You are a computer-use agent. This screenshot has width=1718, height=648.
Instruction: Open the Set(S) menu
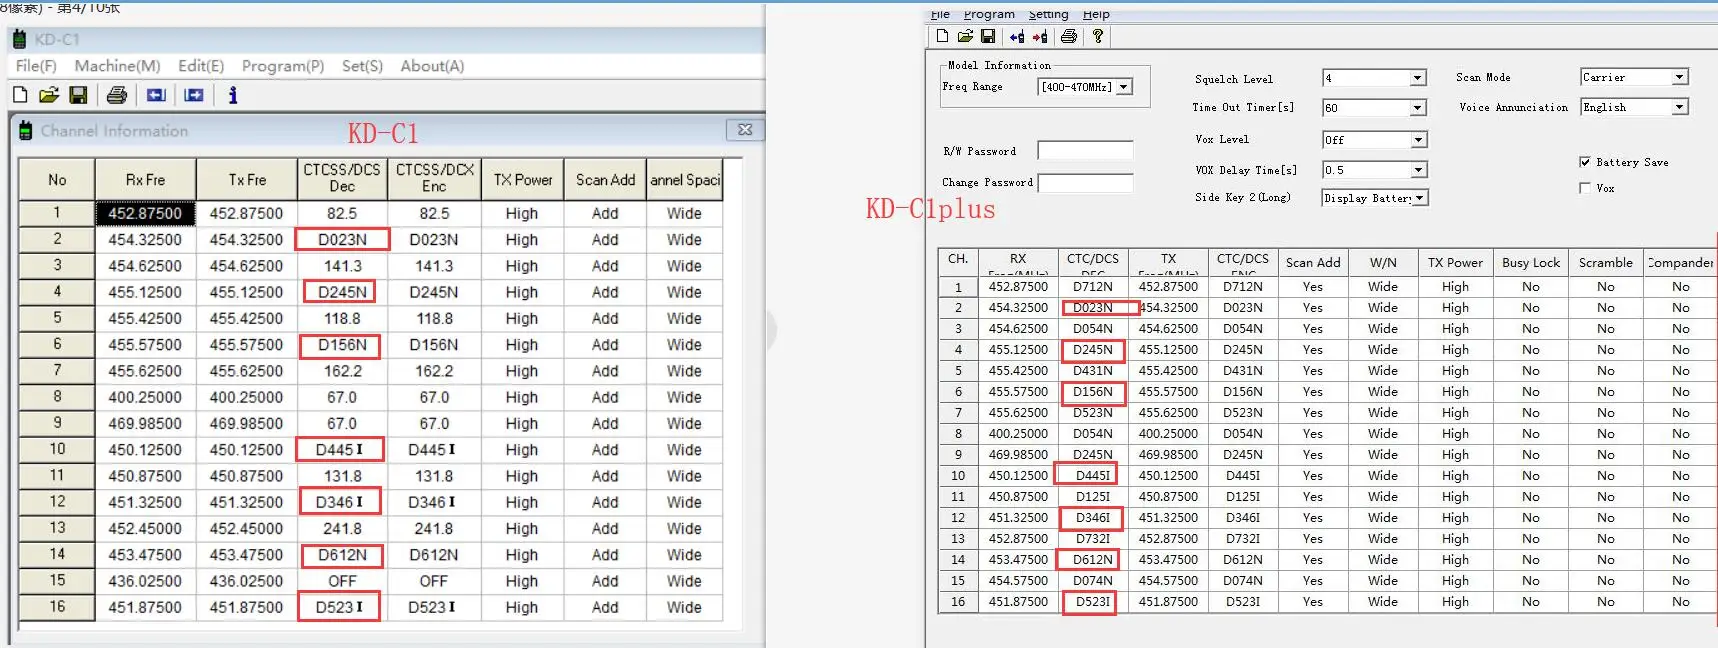pyautogui.click(x=362, y=66)
